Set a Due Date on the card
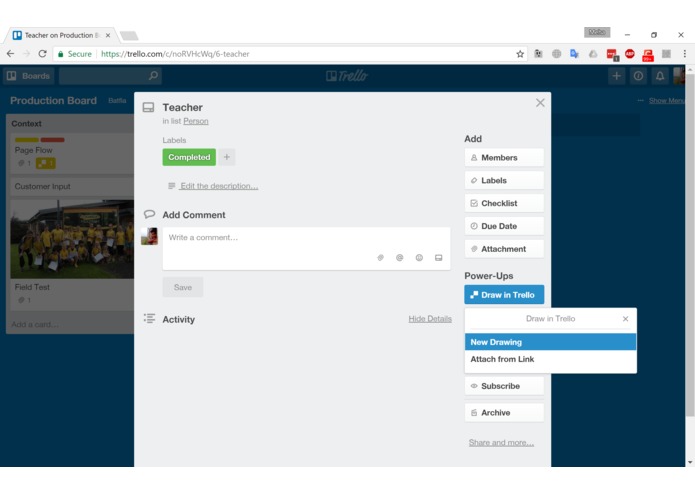695x494 pixels. 504,226
